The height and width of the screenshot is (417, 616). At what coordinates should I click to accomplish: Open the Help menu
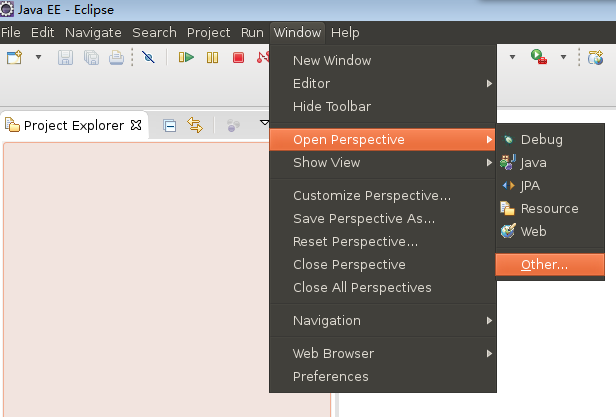pos(345,32)
